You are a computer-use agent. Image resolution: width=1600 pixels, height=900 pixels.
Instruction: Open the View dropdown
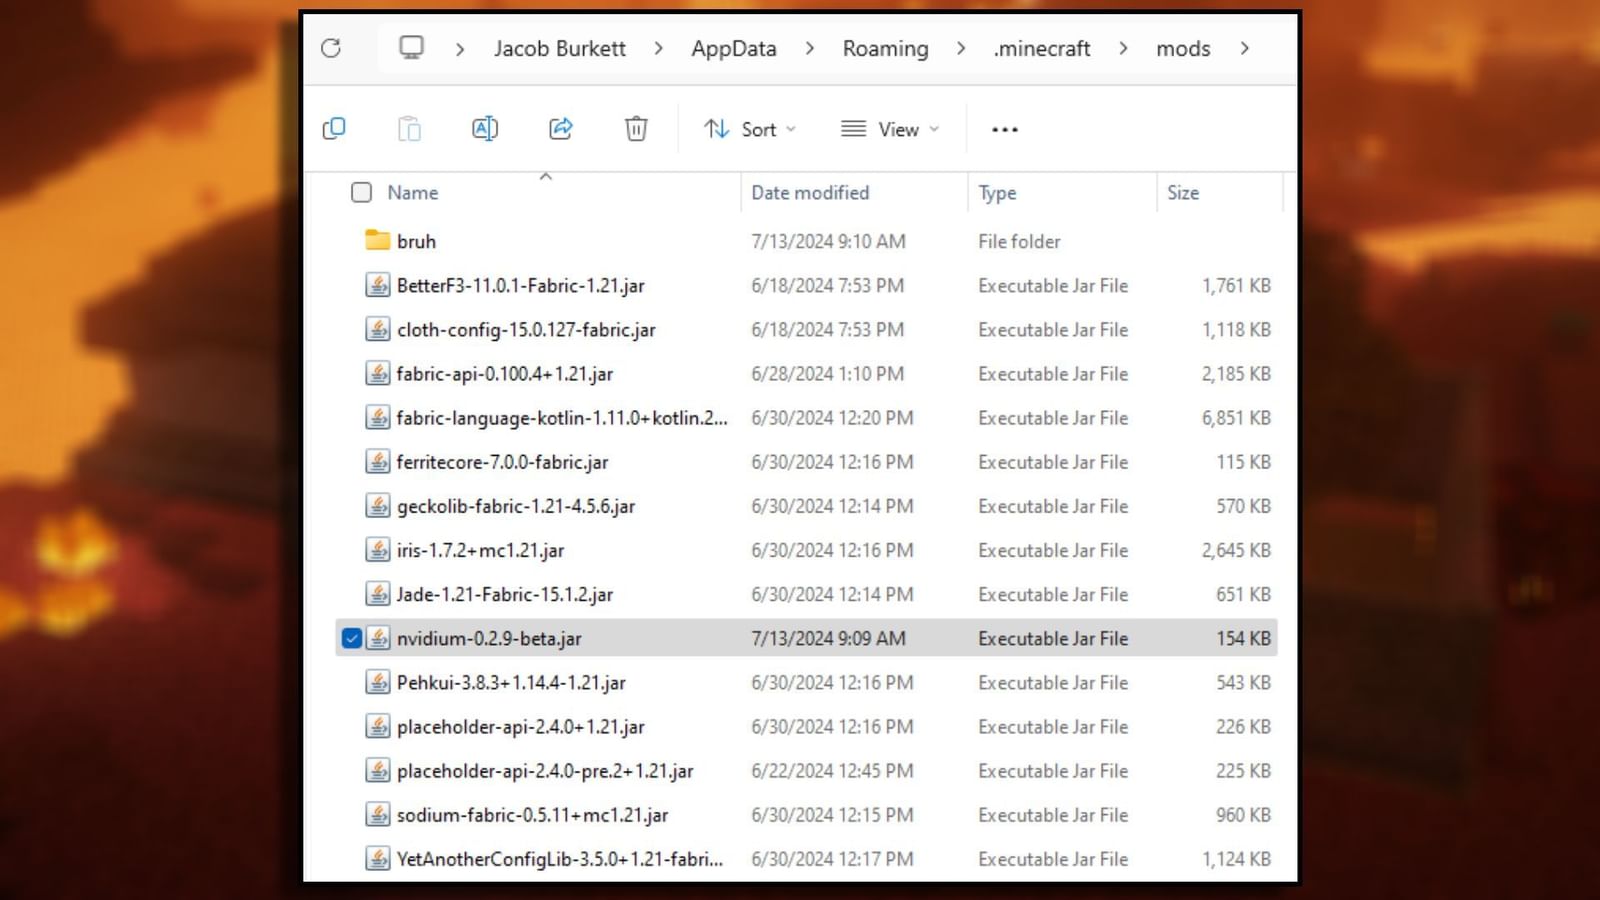click(x=890, y=129)
